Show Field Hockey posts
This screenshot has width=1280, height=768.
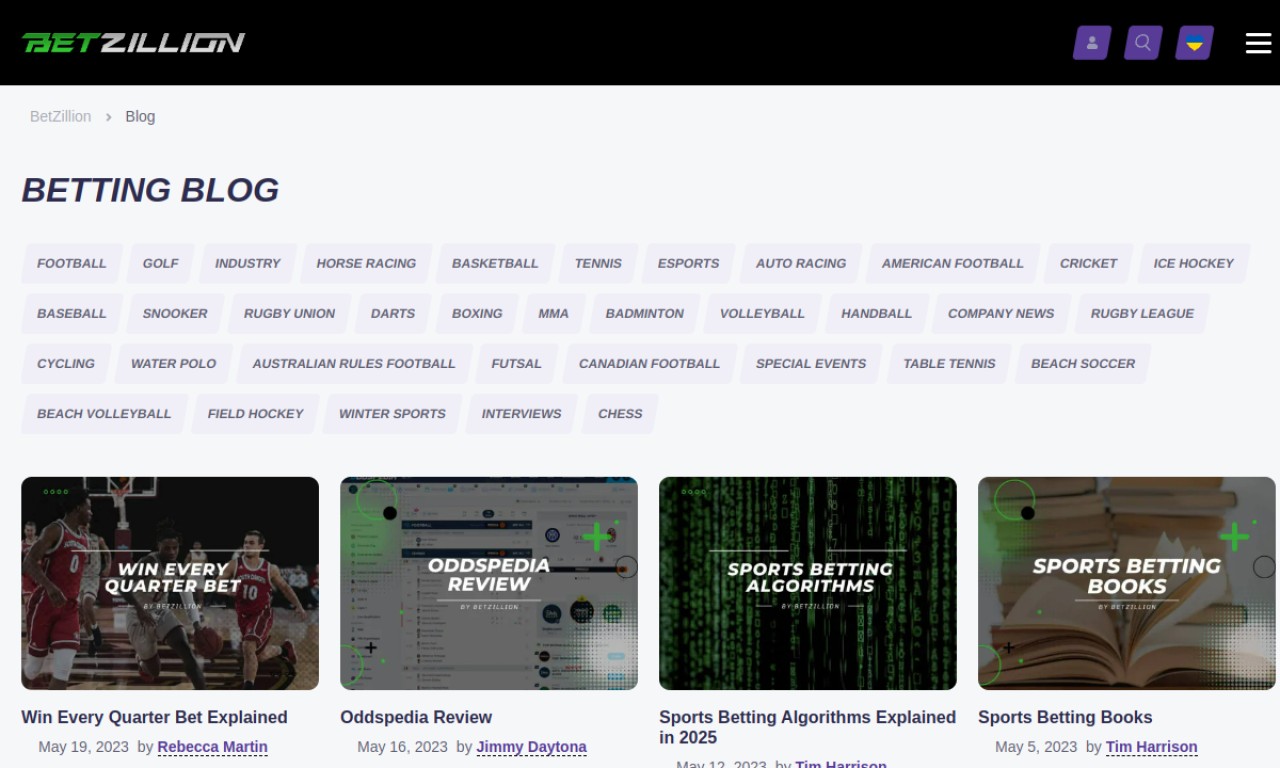[255, 413]
